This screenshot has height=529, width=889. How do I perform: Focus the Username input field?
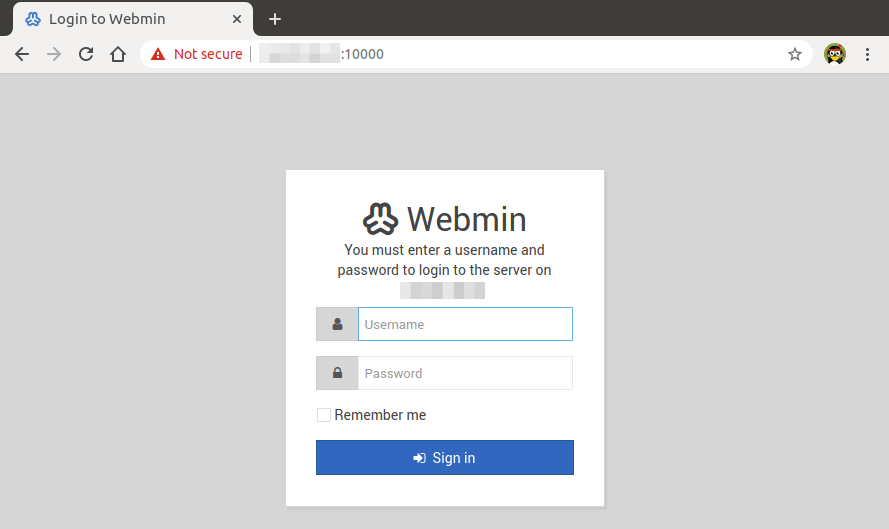coord(465,324)
